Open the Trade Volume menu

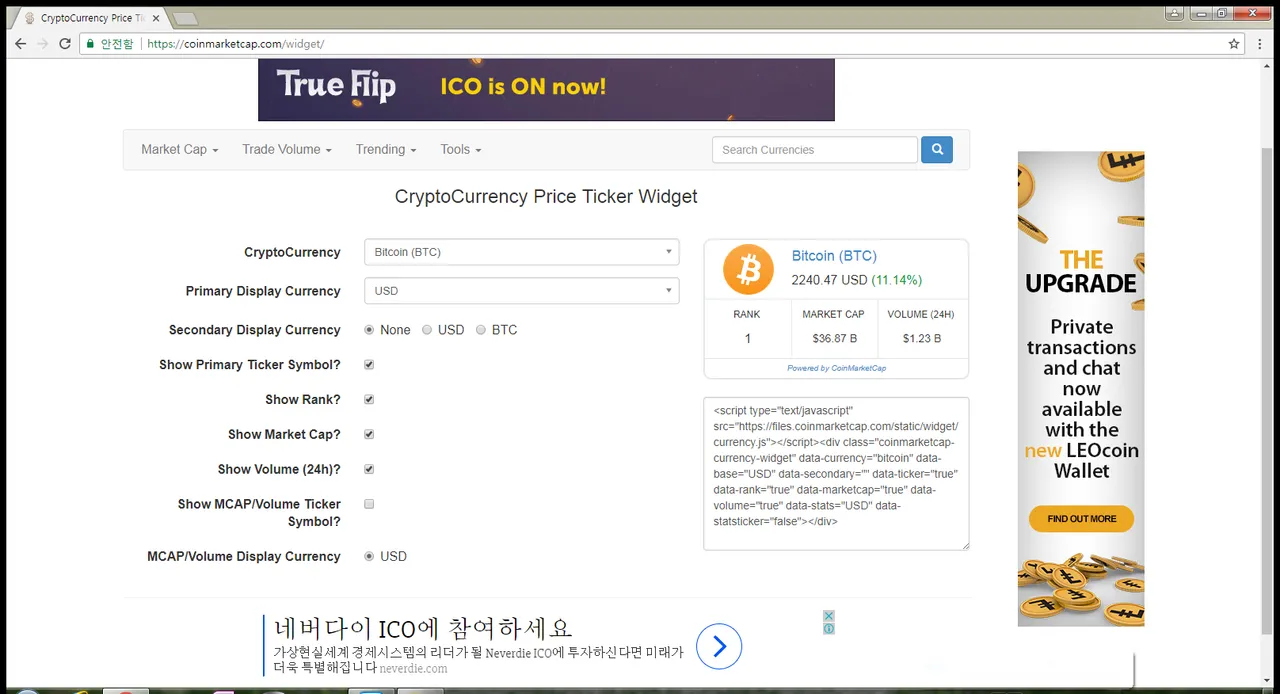tap(286, 149)
